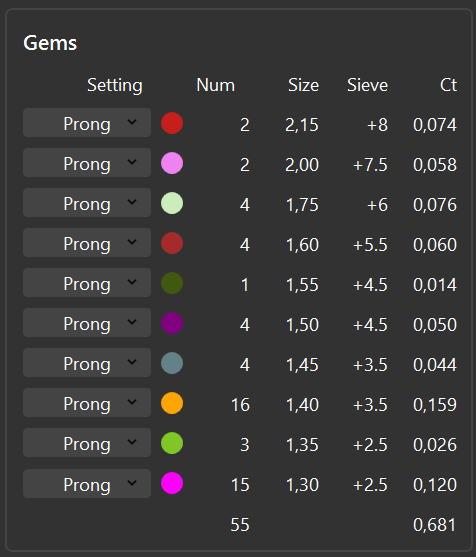Click the Num value 16 in the orange row
Viewport: 476px width, 557px height.
click(240, 405)
